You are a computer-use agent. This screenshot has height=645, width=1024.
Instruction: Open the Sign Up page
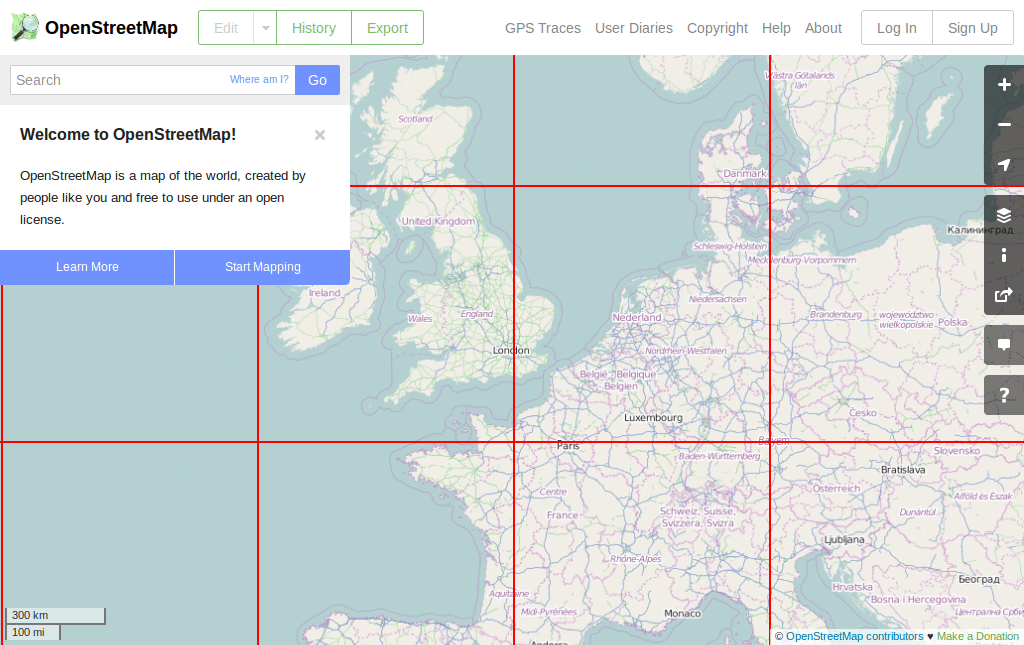click(x=971, y=28)
